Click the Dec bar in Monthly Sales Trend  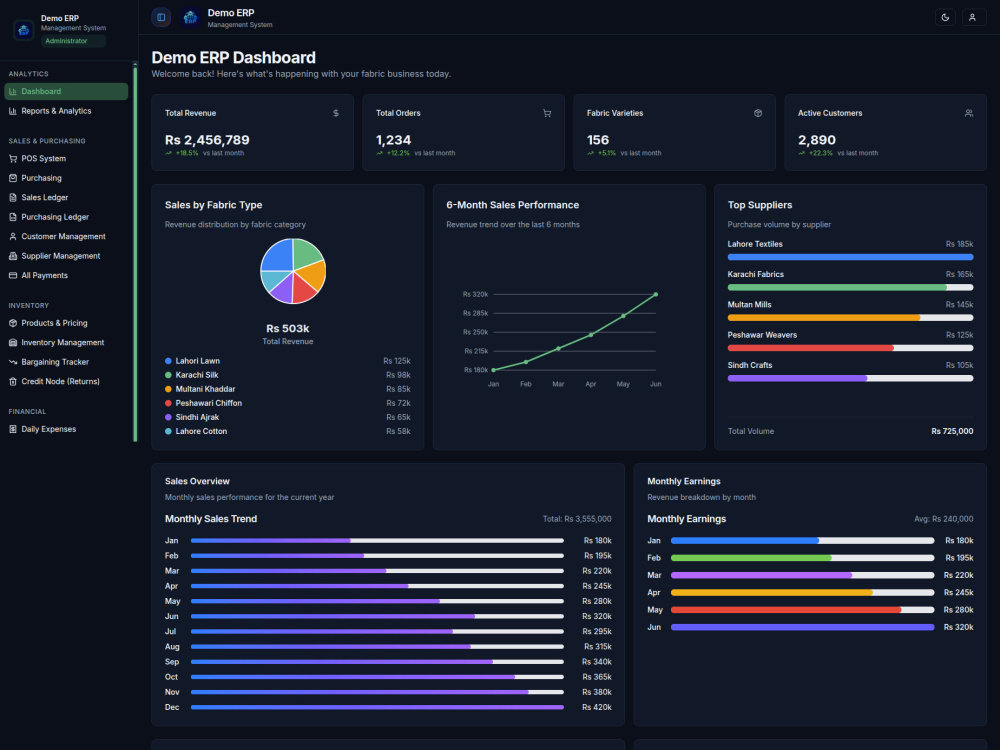(x=377, y=707)
